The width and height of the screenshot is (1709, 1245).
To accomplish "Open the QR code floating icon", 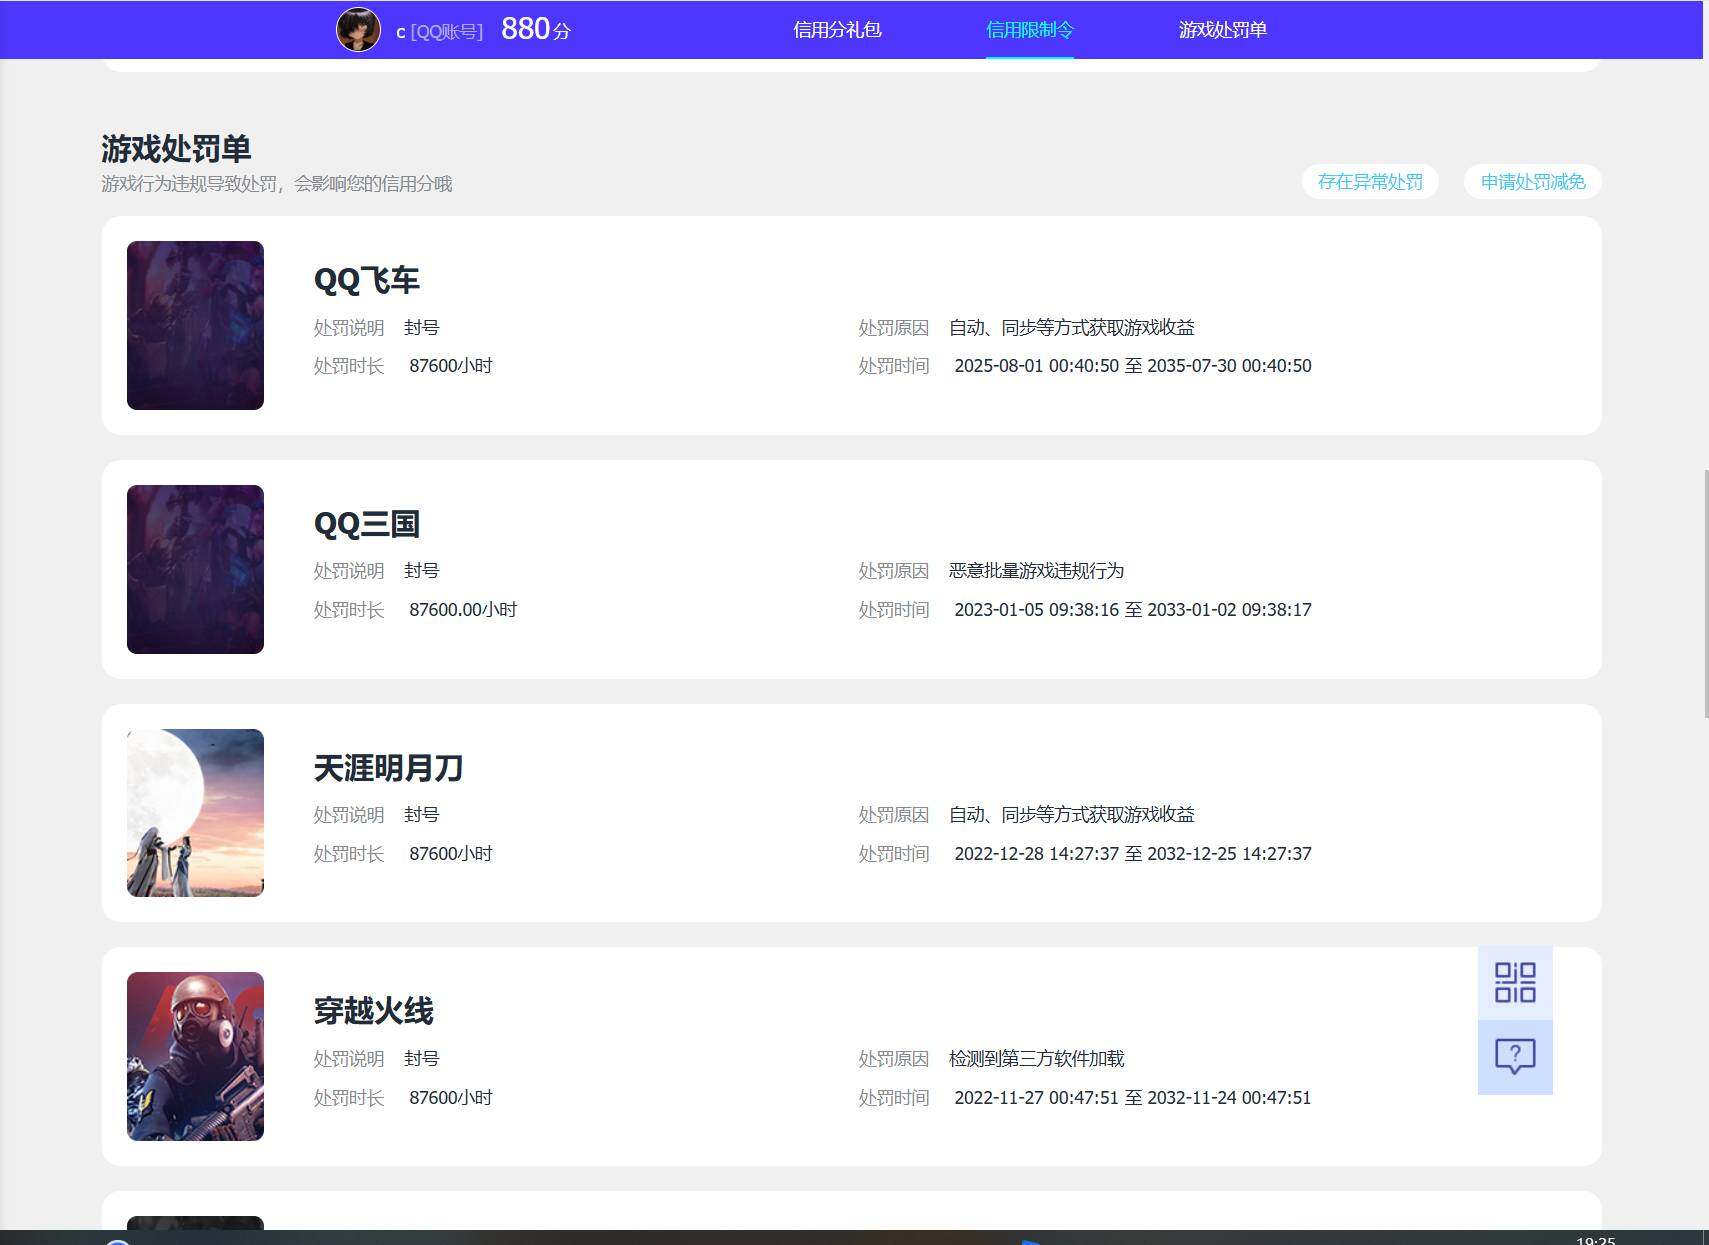I will coord(1515,982).
